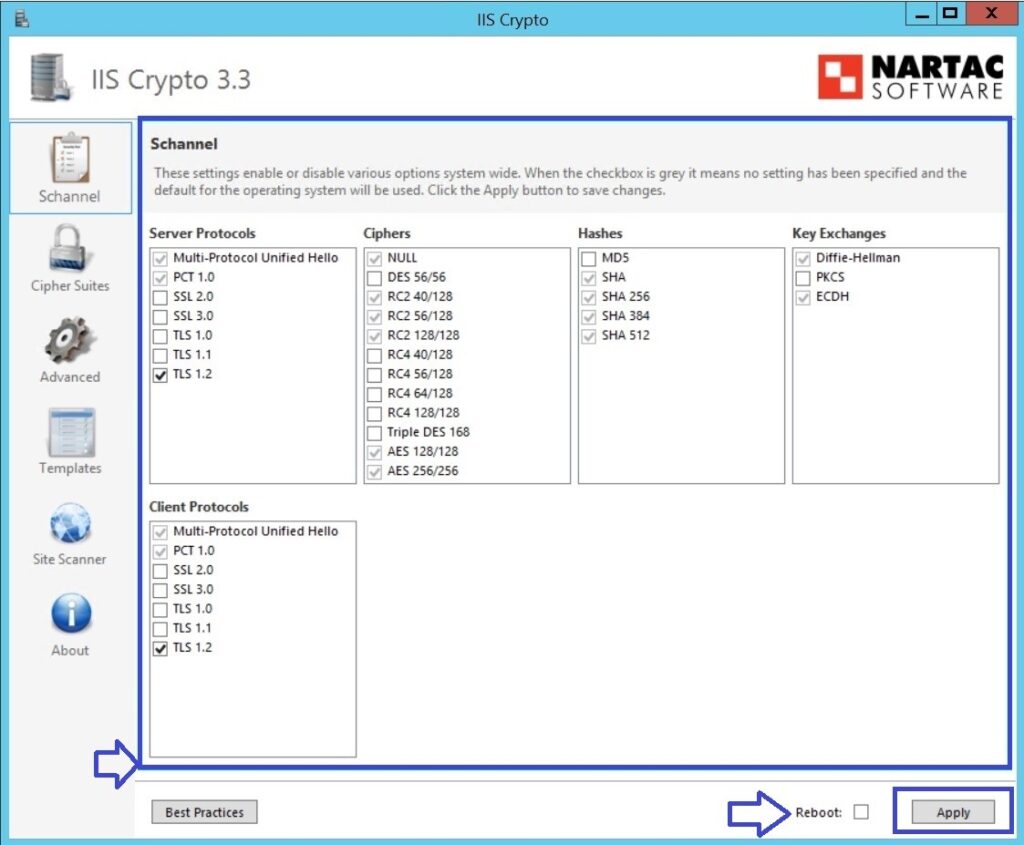This screenshot has width=1024, height=845.
Task: Toggle the SHA 256 hash checkbox
Action: tap(588, 297)
